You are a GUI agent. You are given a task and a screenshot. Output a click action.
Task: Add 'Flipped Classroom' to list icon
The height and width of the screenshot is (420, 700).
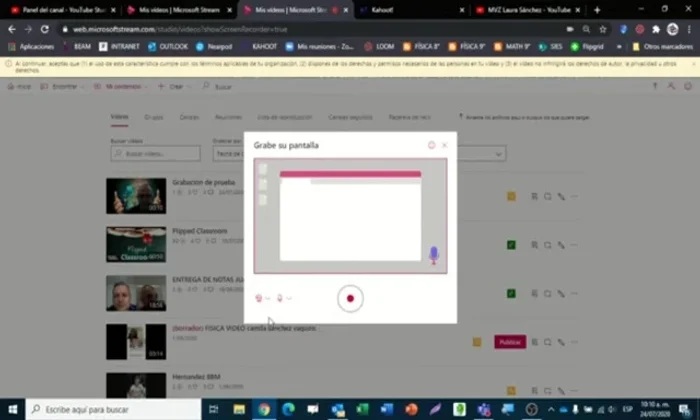pyautogui.click(x=534, y=245)
